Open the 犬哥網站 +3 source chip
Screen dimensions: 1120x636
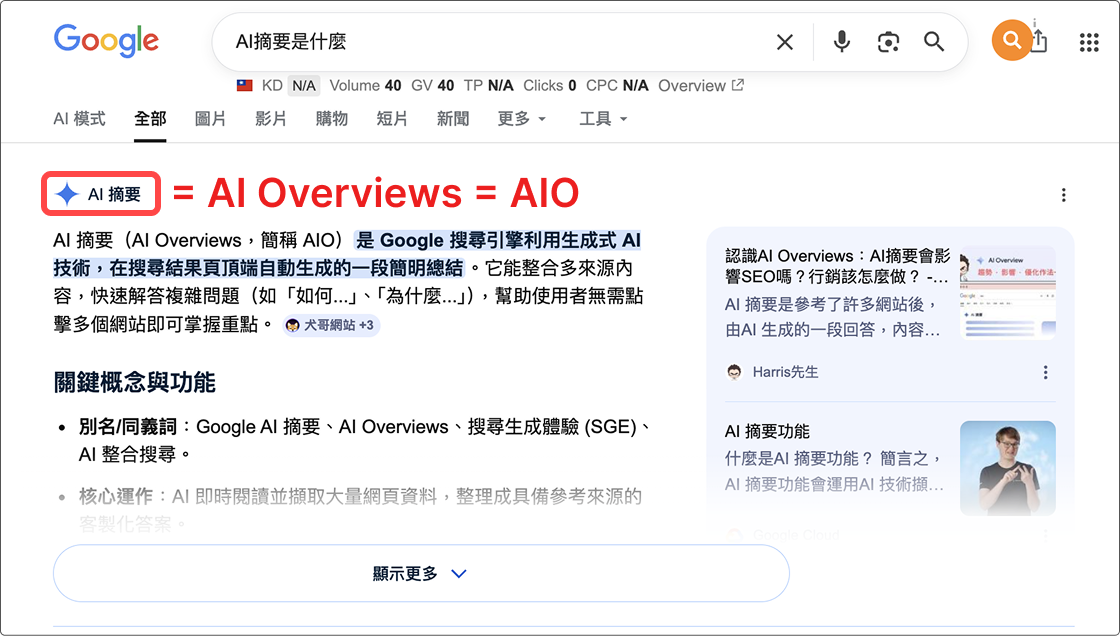330,325
